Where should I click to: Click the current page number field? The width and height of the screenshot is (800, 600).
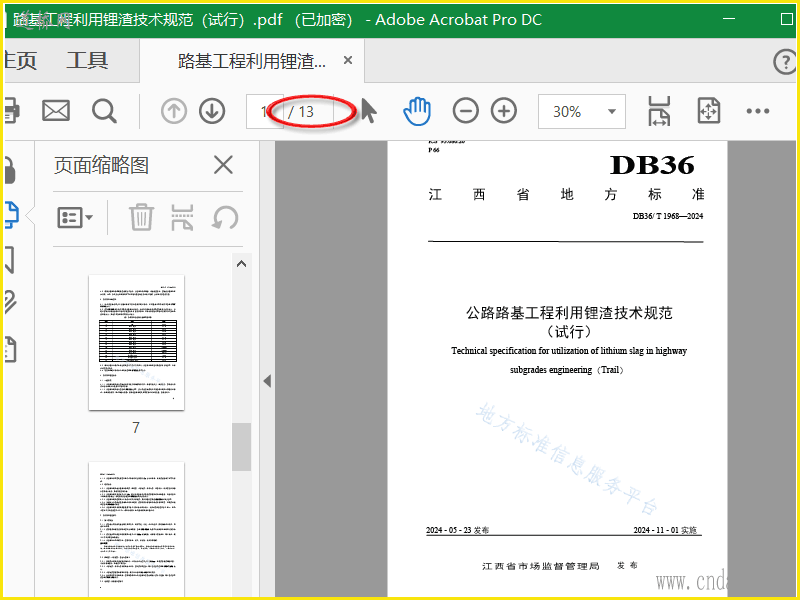pos(264,111)
